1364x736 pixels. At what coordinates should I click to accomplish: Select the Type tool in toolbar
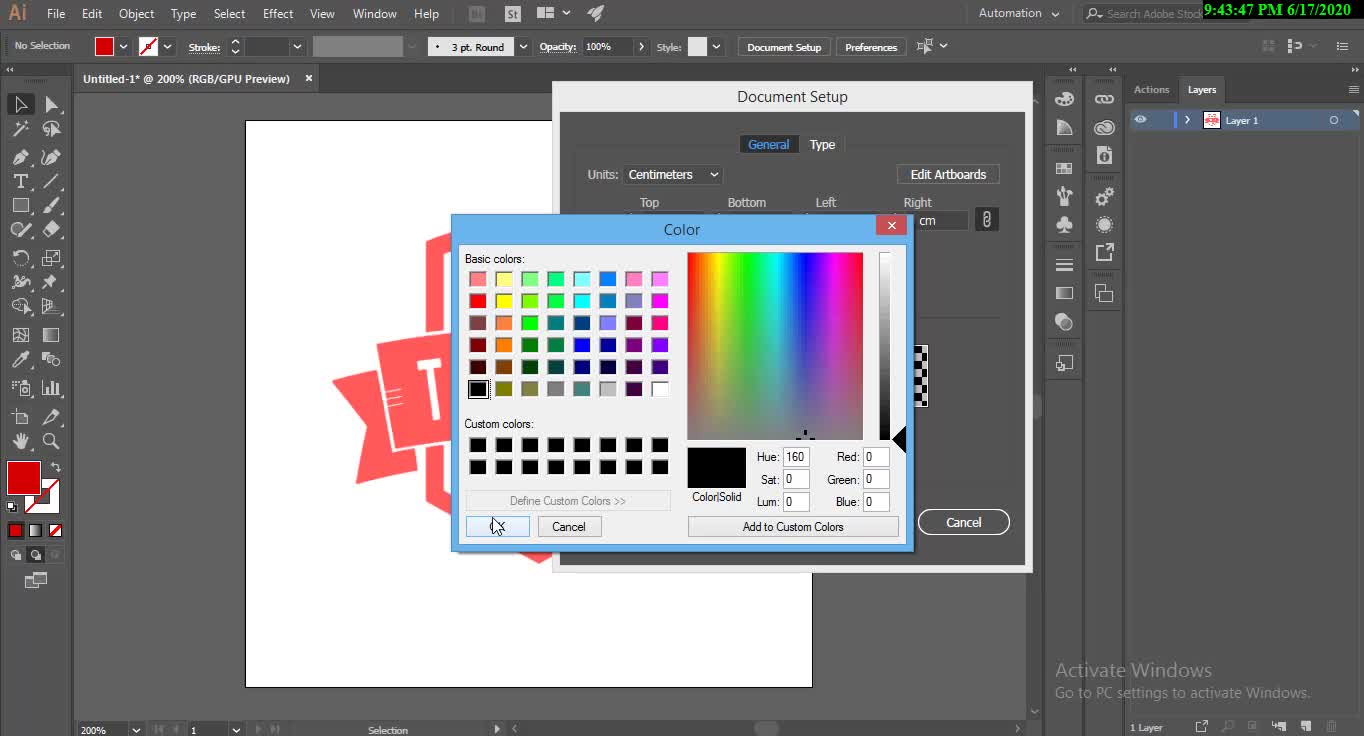click(20, 181)
